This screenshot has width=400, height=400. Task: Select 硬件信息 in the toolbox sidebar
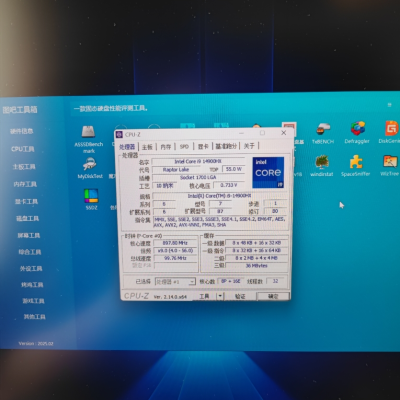point(21,131)
